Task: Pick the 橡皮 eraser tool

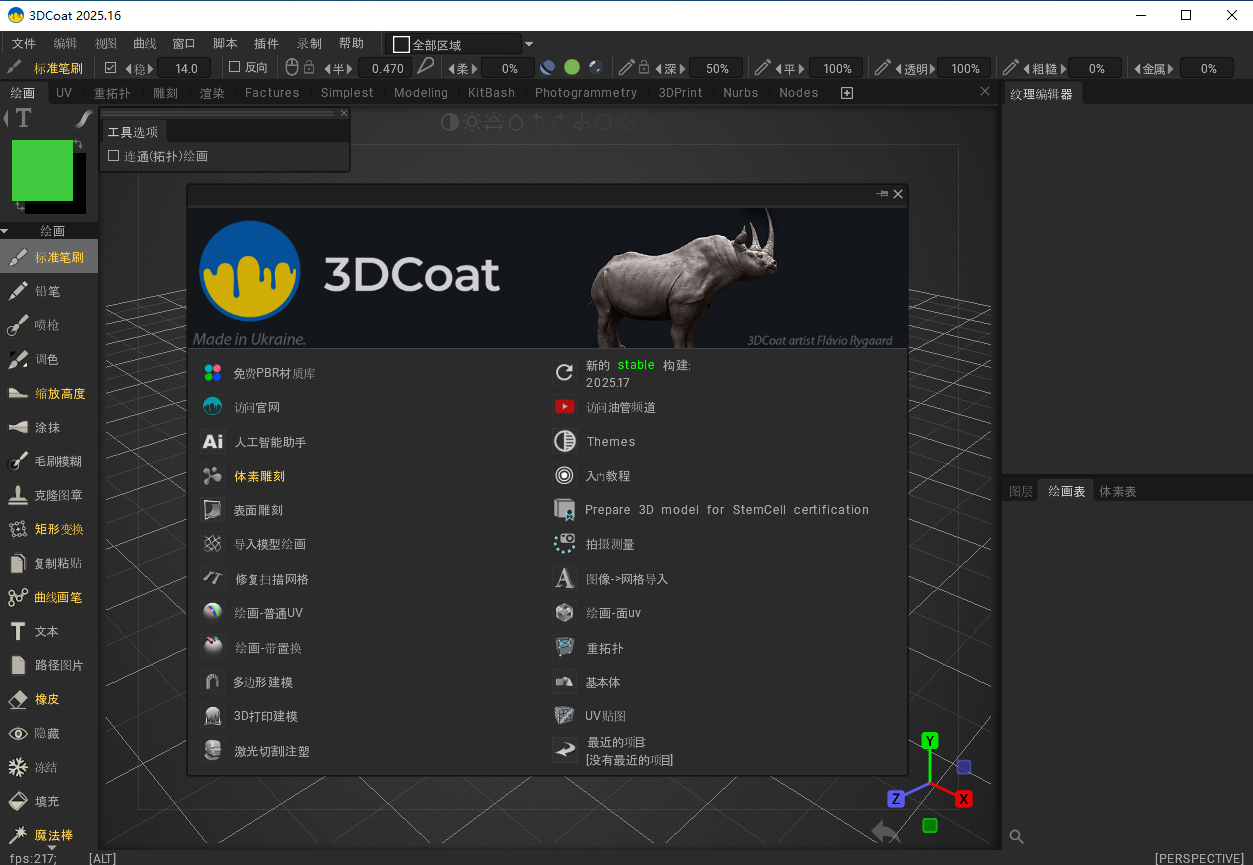Action: [x=47, y=699]
